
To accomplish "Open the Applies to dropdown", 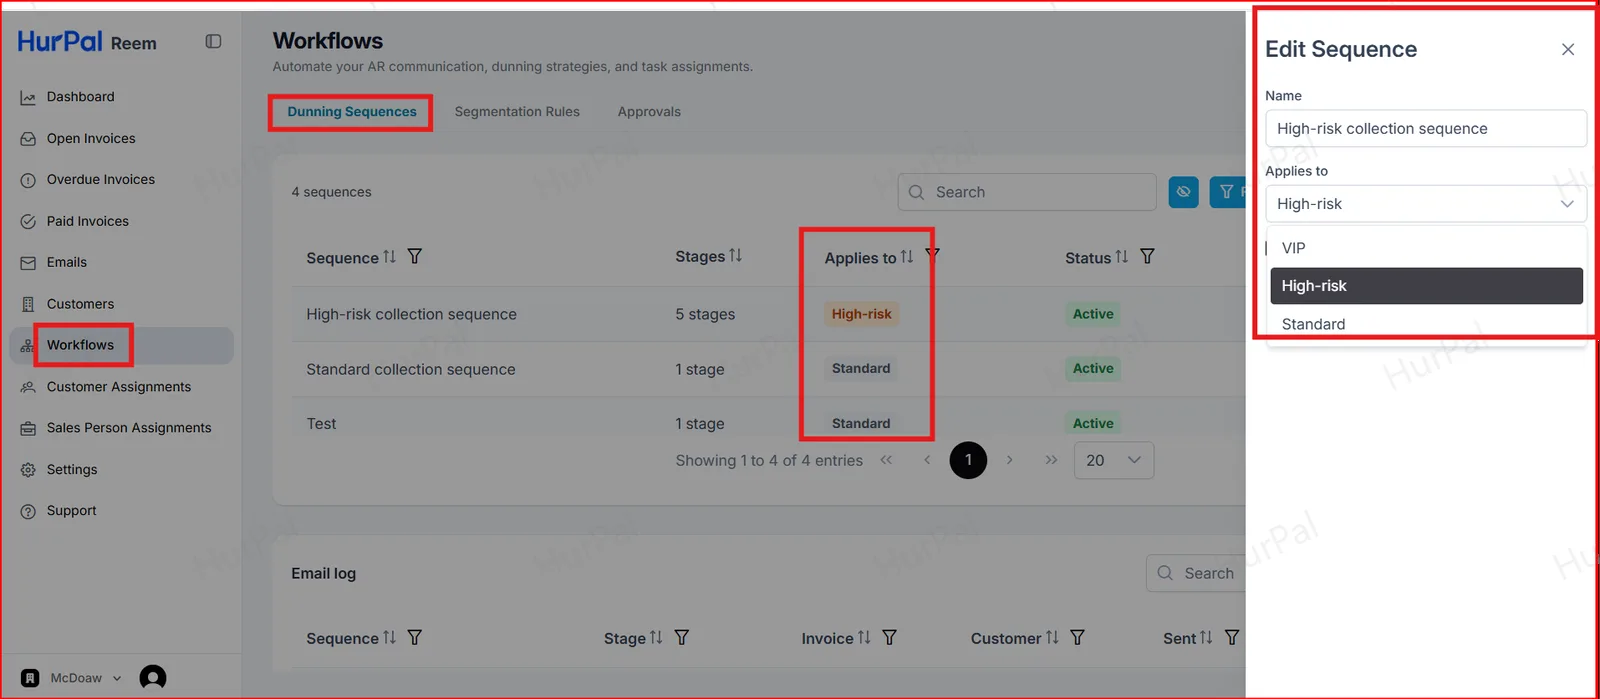I will [1426, 204].
